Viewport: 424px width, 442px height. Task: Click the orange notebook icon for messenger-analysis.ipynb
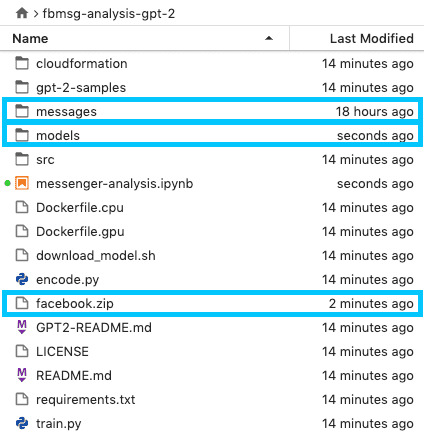[22, 183]
